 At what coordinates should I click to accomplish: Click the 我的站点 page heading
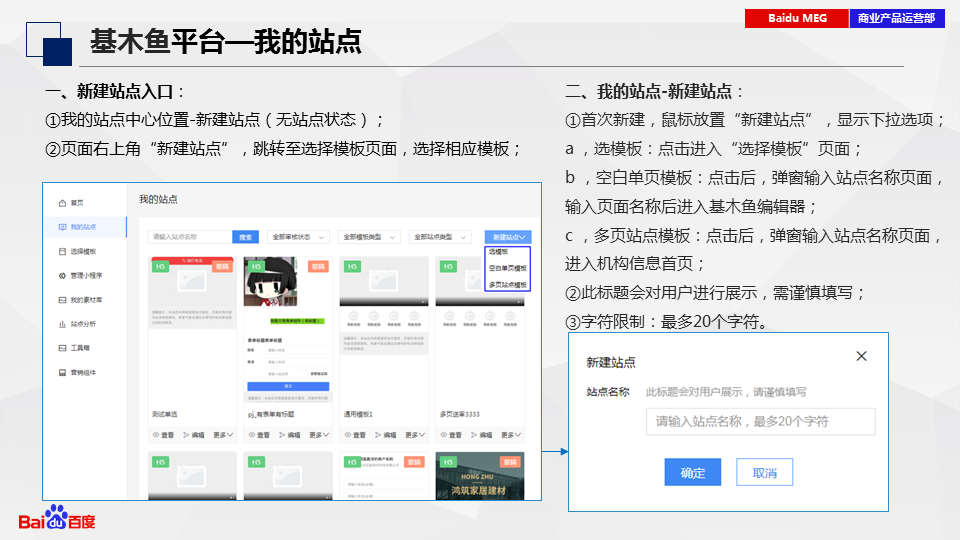coord(158,199)
